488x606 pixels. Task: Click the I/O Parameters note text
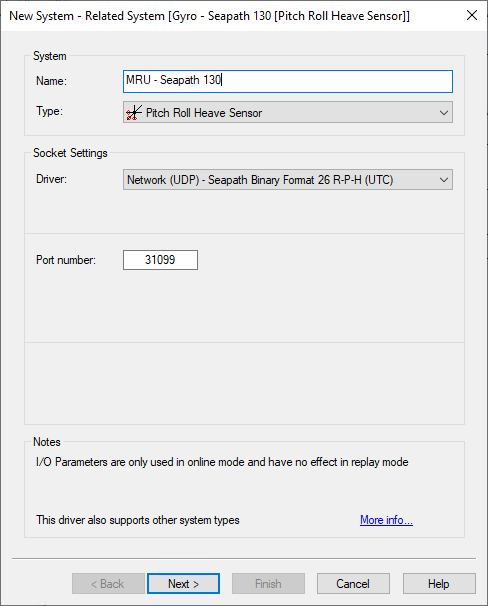point(222,462)
